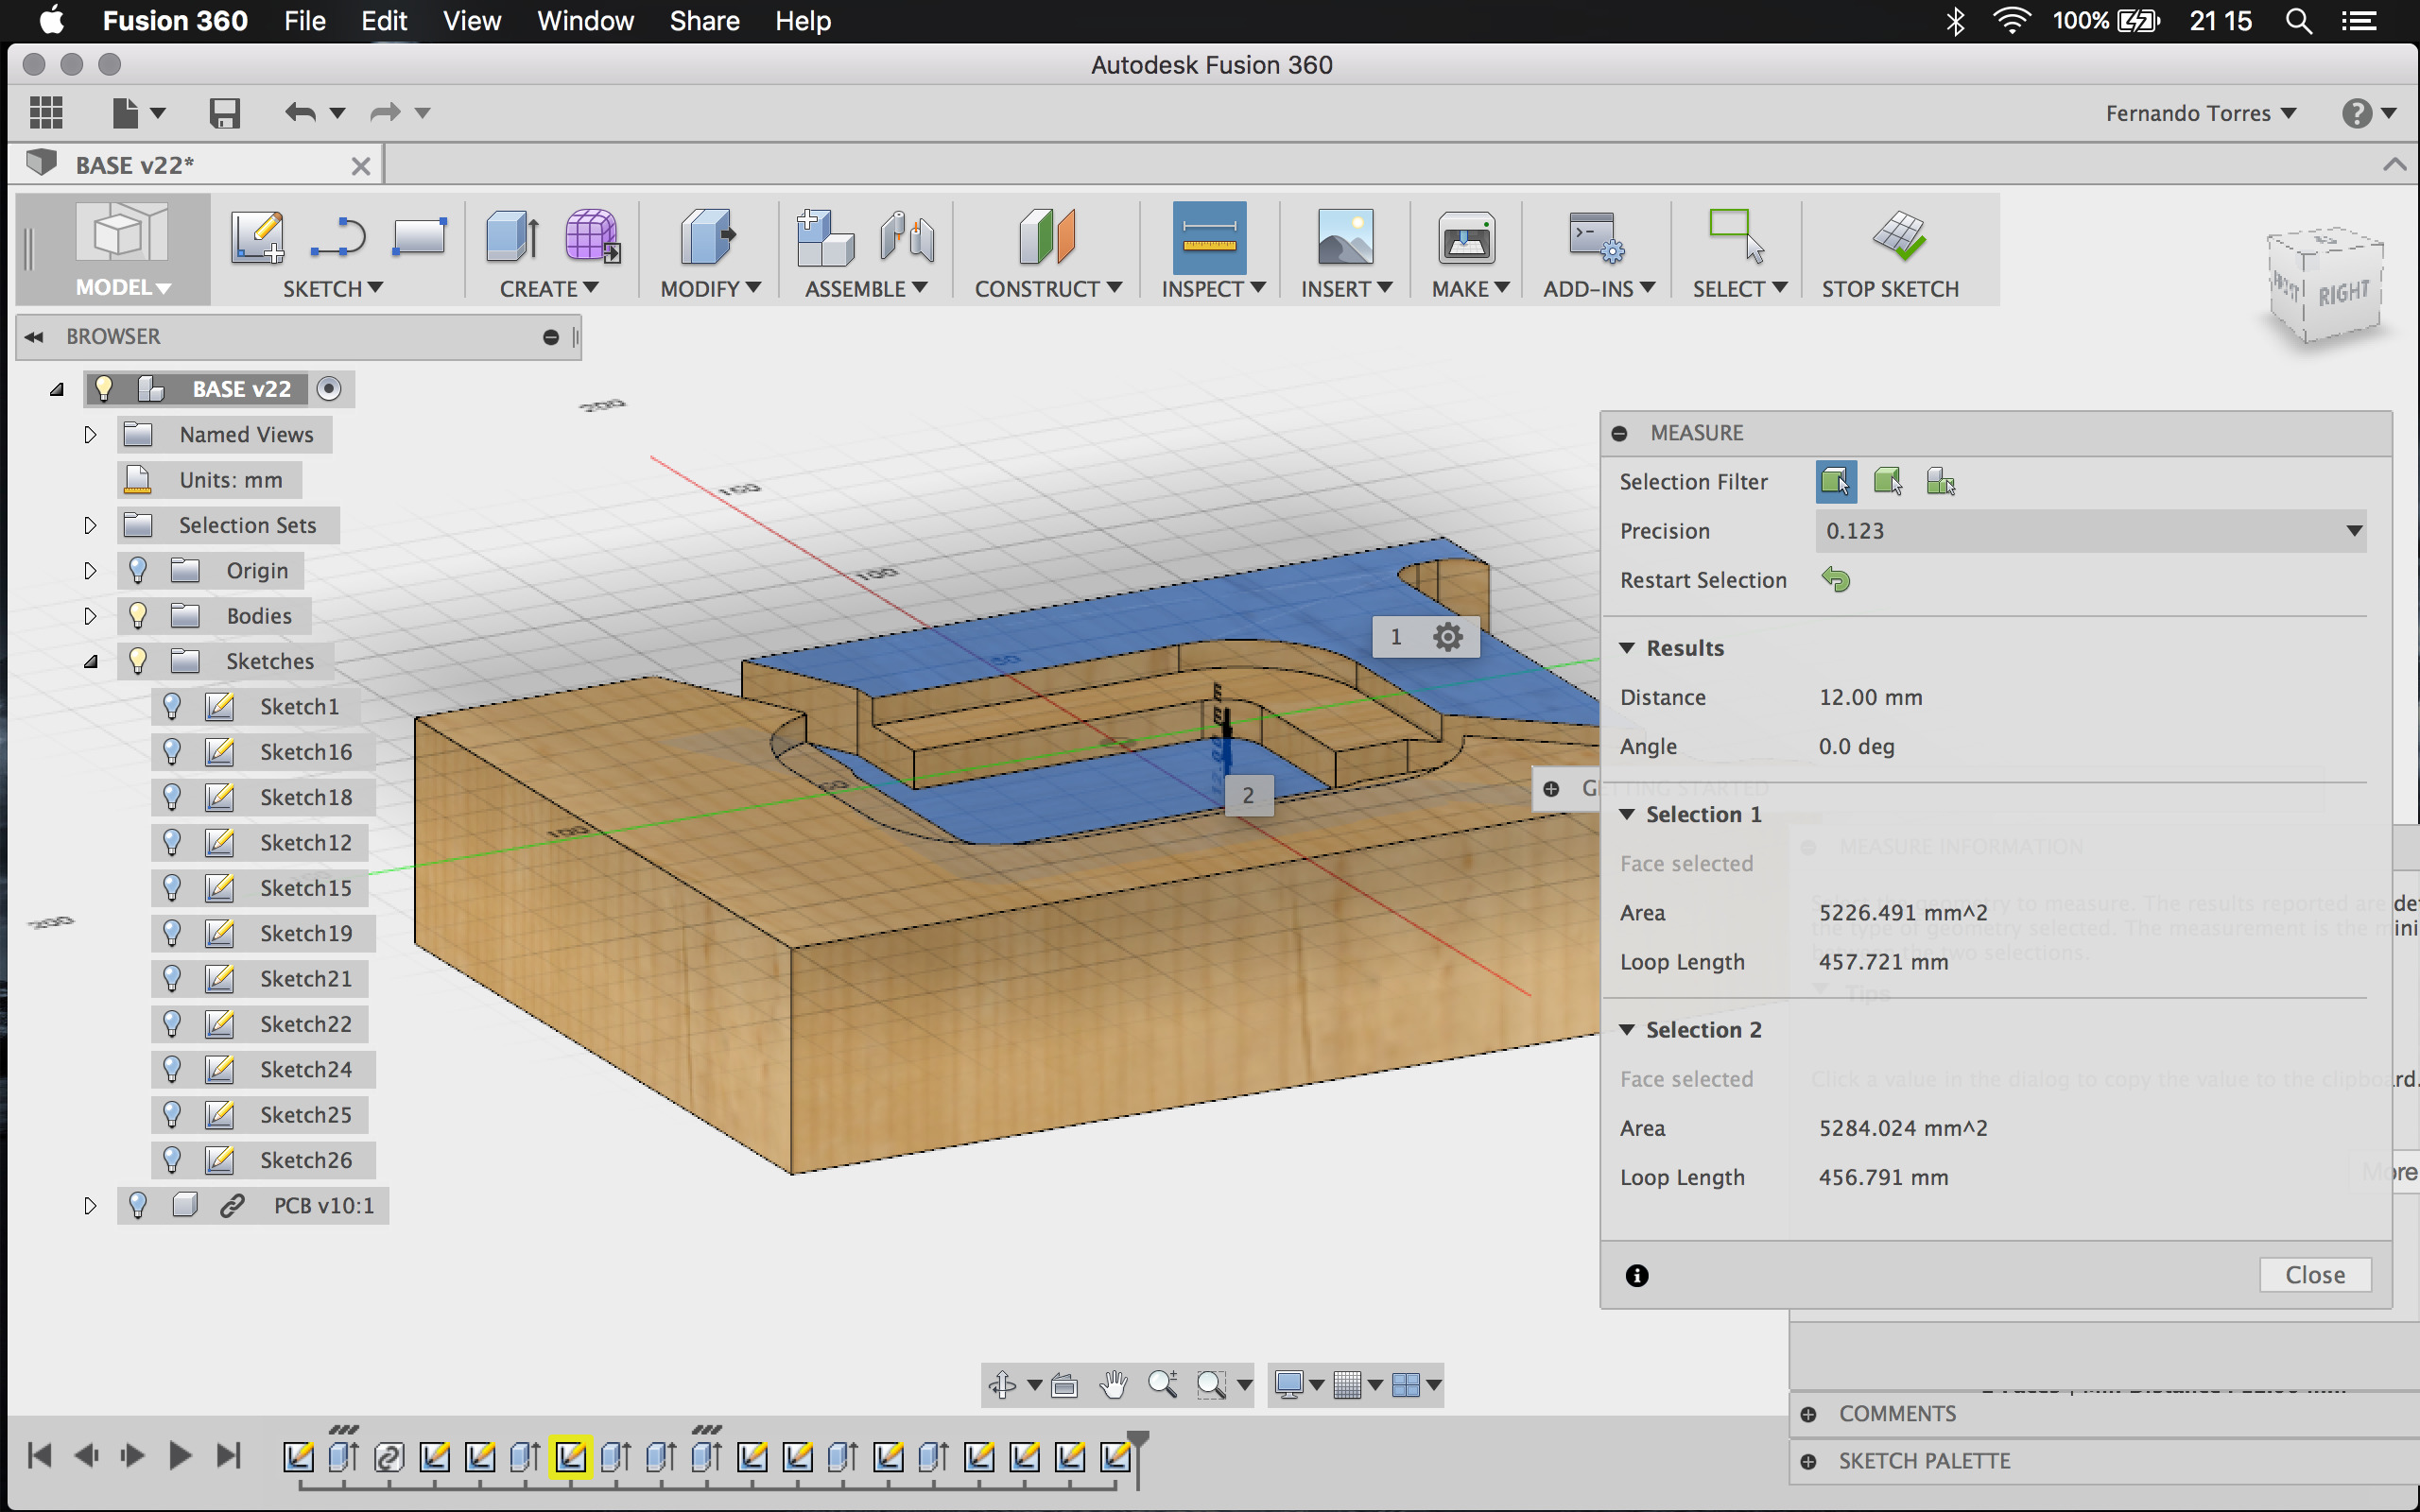The image size is (2420, 1512).
Task: Choose the component selection filter icon
Action: tap(1940, 482)
